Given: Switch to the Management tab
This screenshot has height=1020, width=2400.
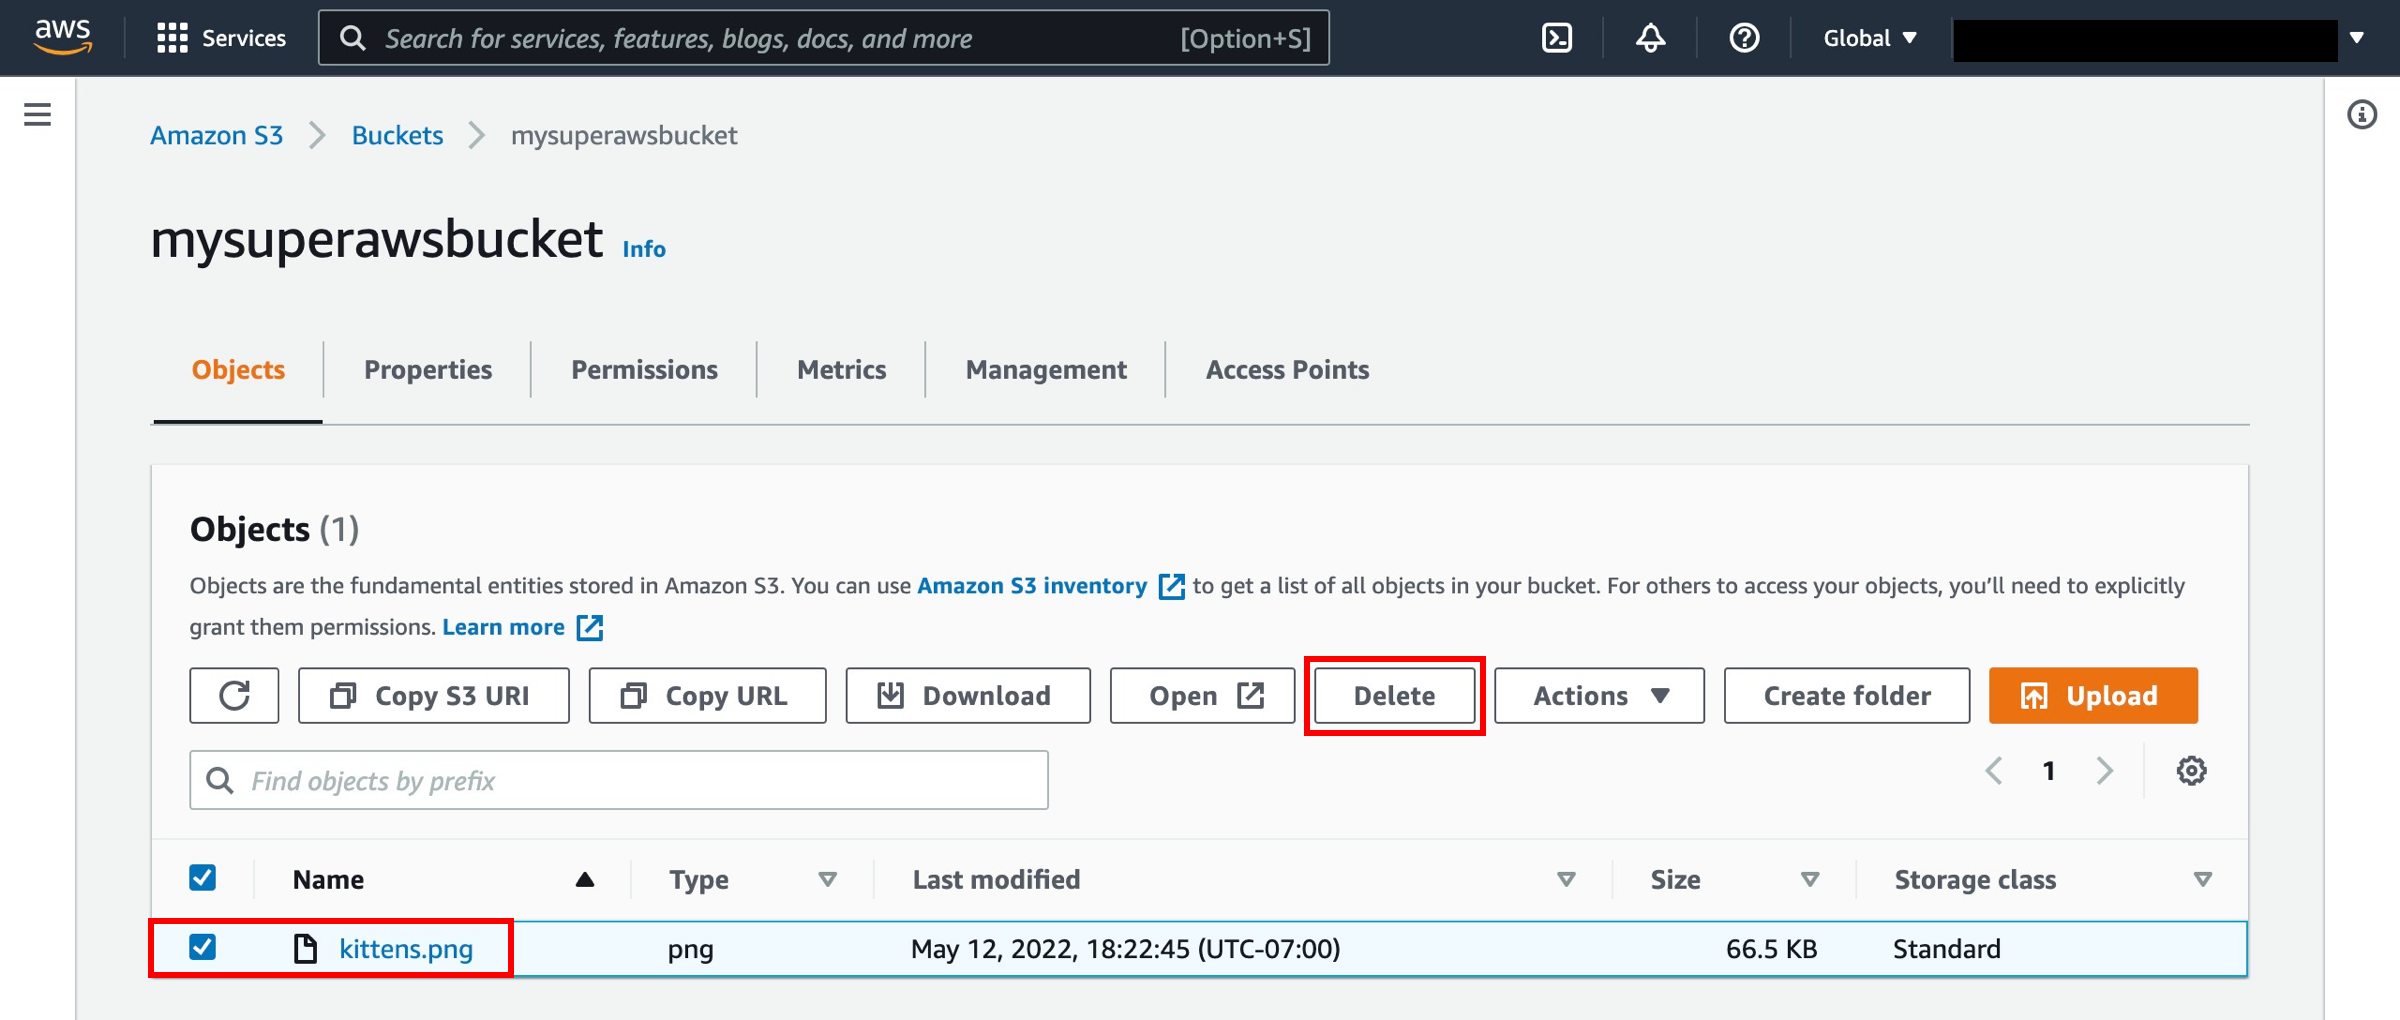Looking at the screenshot, I should pos(1046,370).
